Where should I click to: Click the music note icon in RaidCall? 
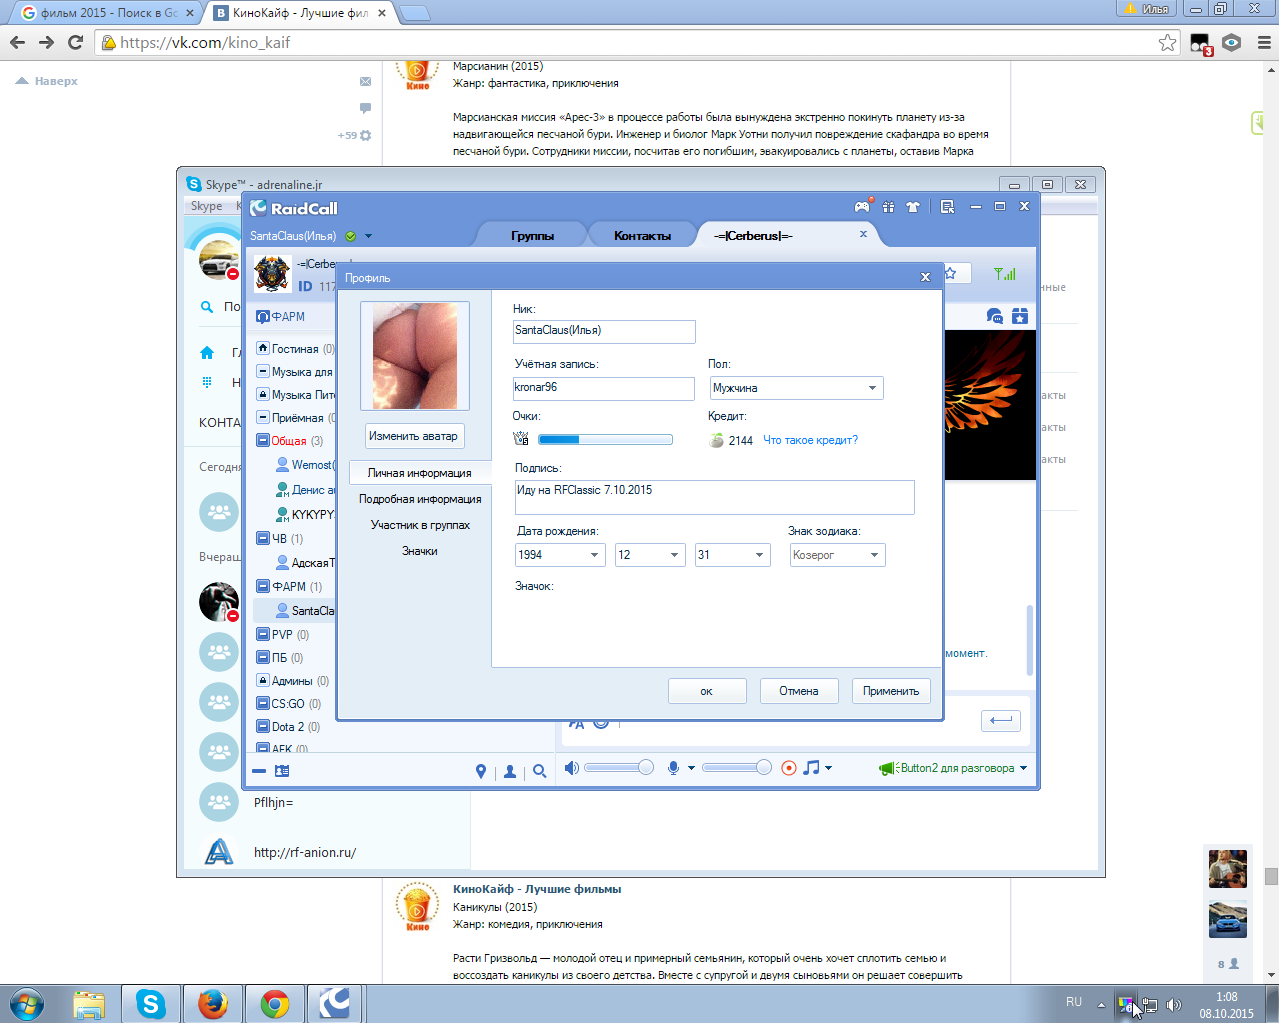pyautogui.click(x=811, y=768)
